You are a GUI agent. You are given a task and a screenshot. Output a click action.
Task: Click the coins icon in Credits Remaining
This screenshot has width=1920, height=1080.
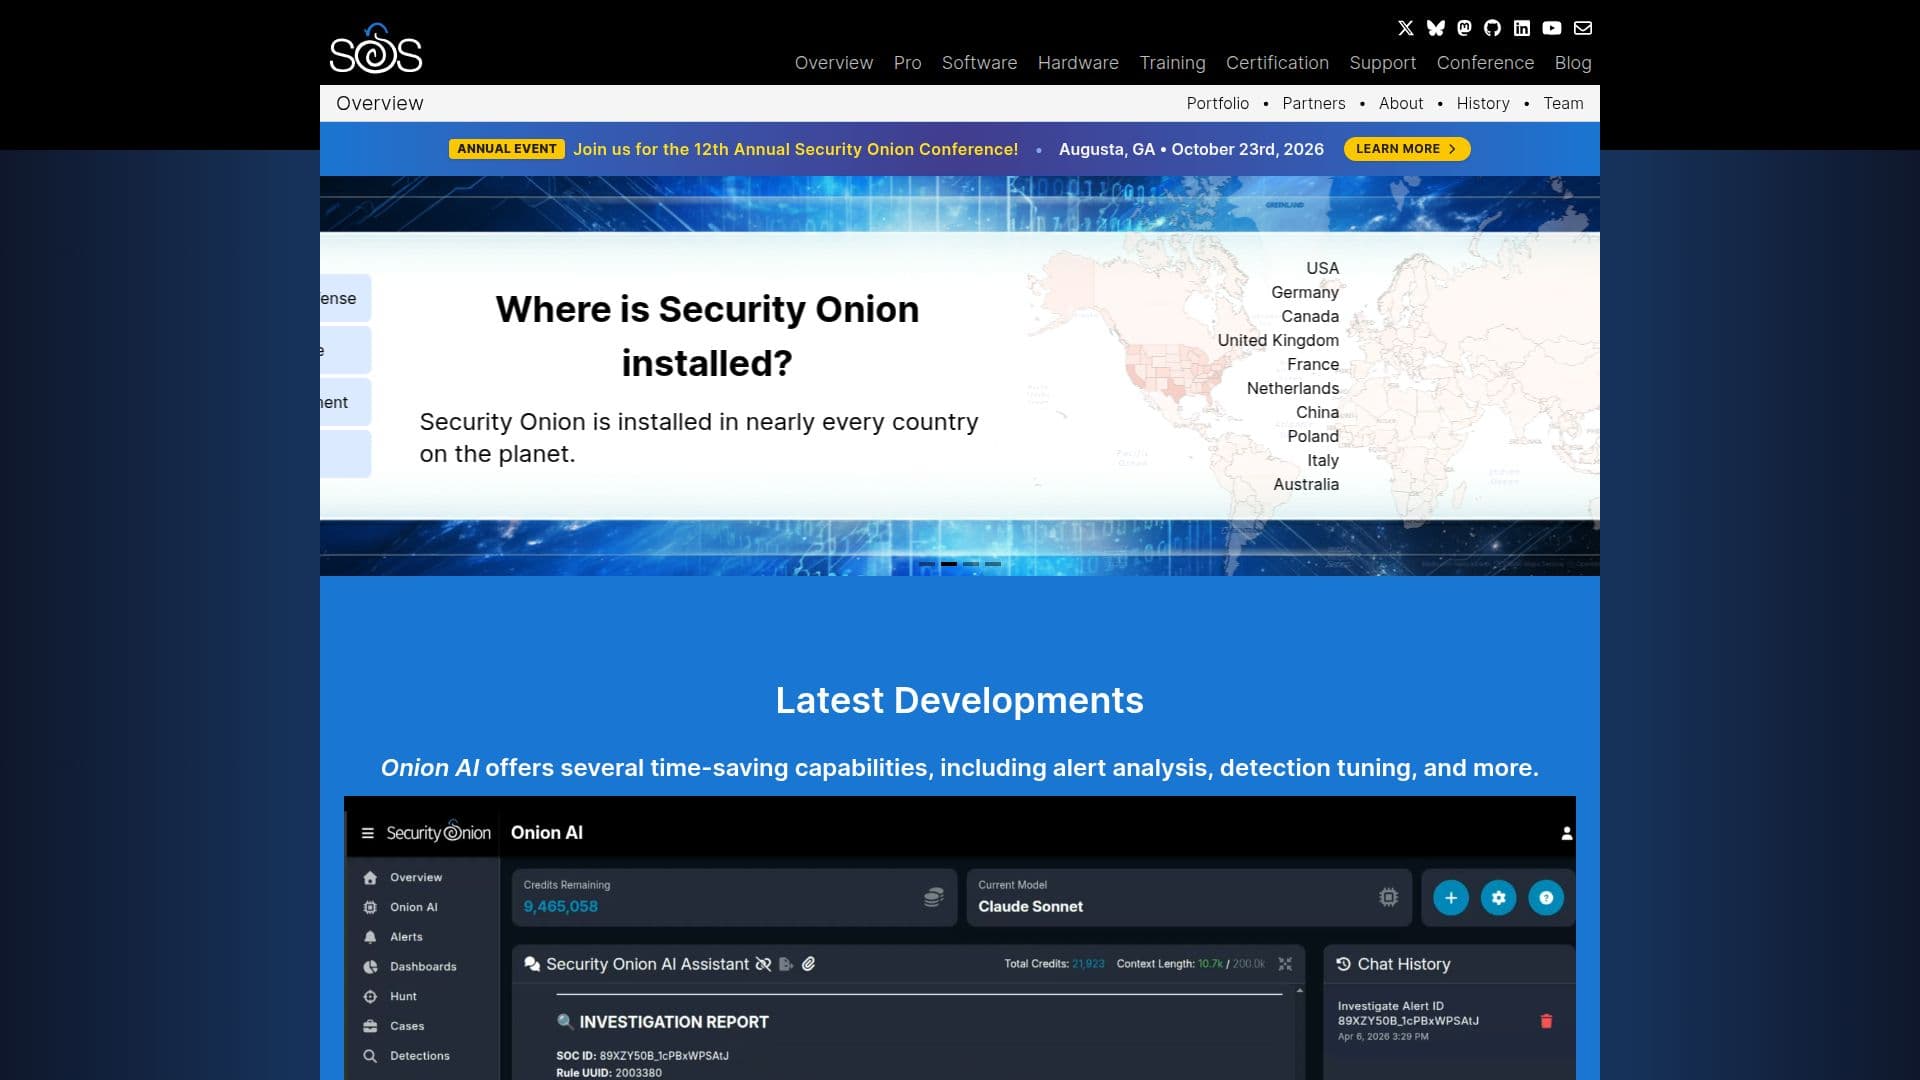[x=933, y=897]
